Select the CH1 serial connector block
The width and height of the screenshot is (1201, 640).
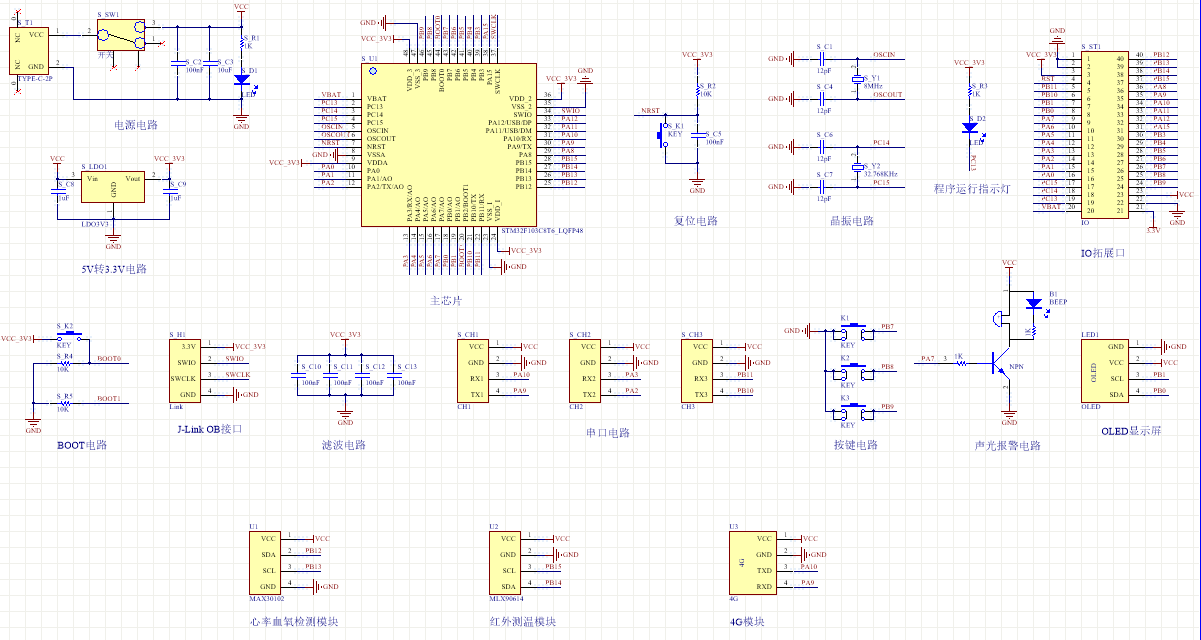point(474,370)
